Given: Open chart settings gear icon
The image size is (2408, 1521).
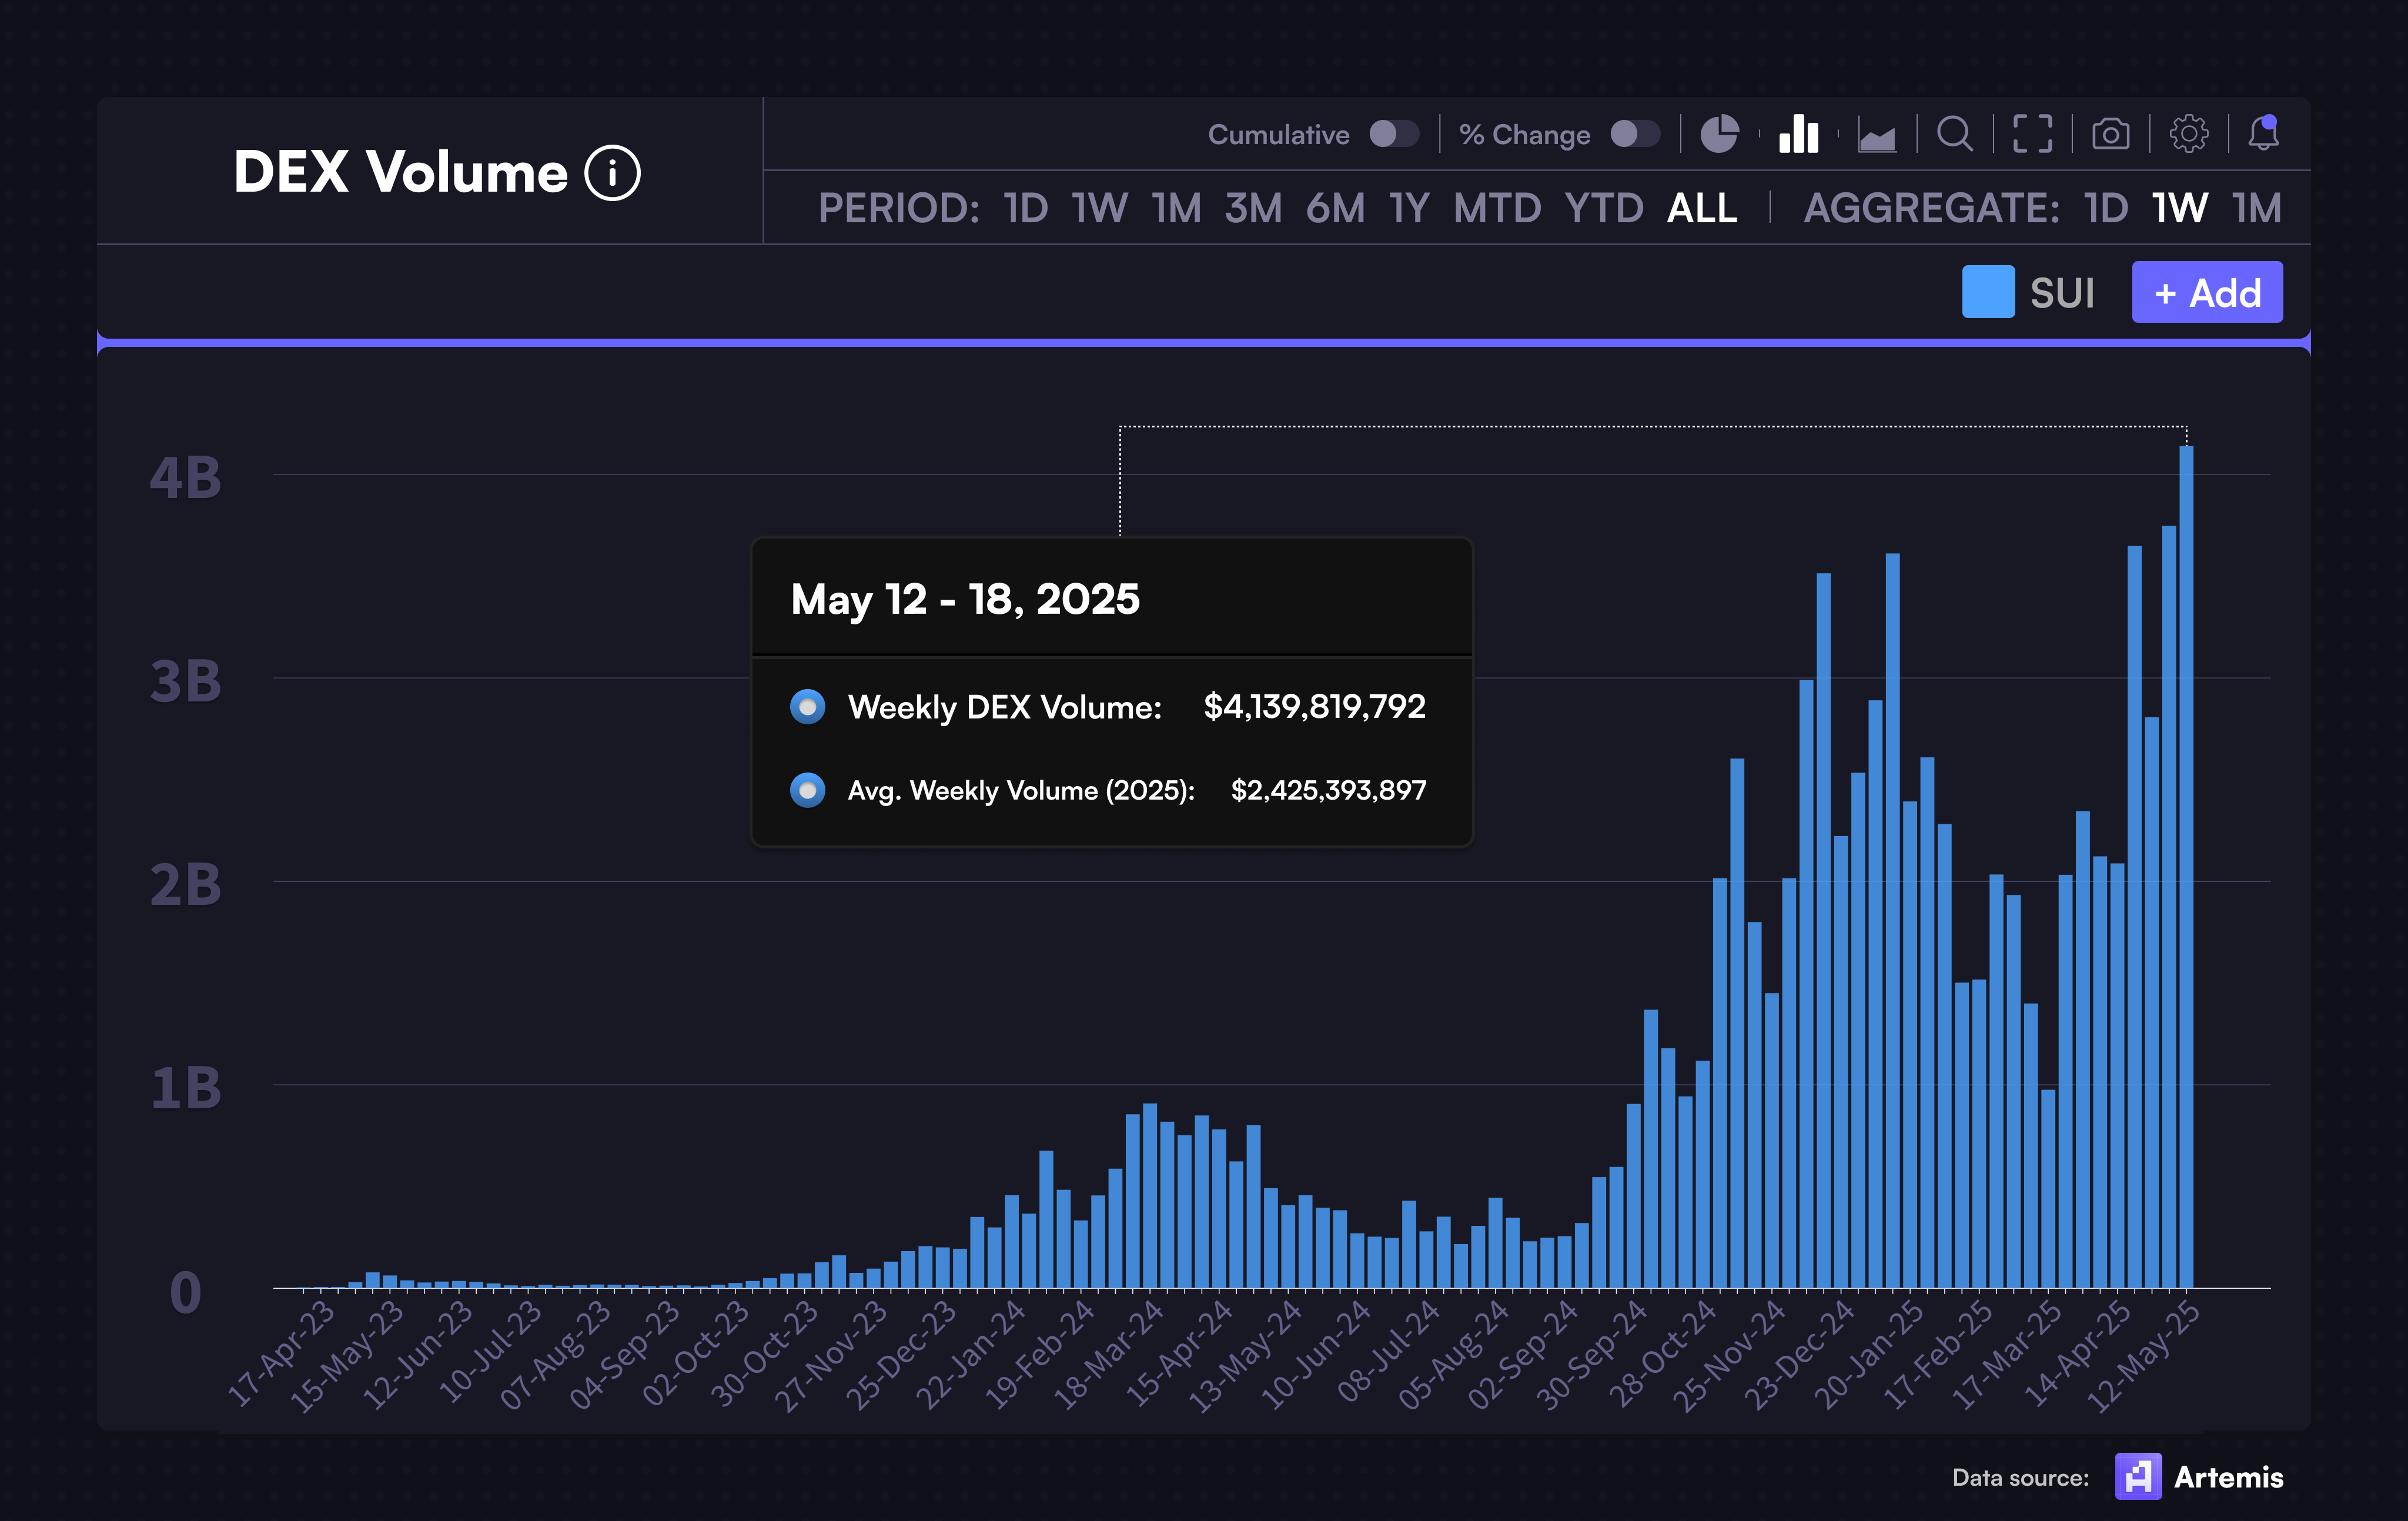Looking at the screenshot, I should point(2188,134).
